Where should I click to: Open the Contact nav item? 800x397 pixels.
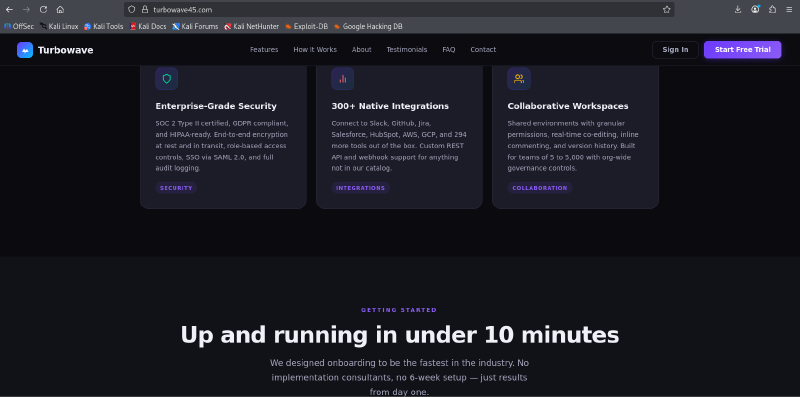(483, 49)
